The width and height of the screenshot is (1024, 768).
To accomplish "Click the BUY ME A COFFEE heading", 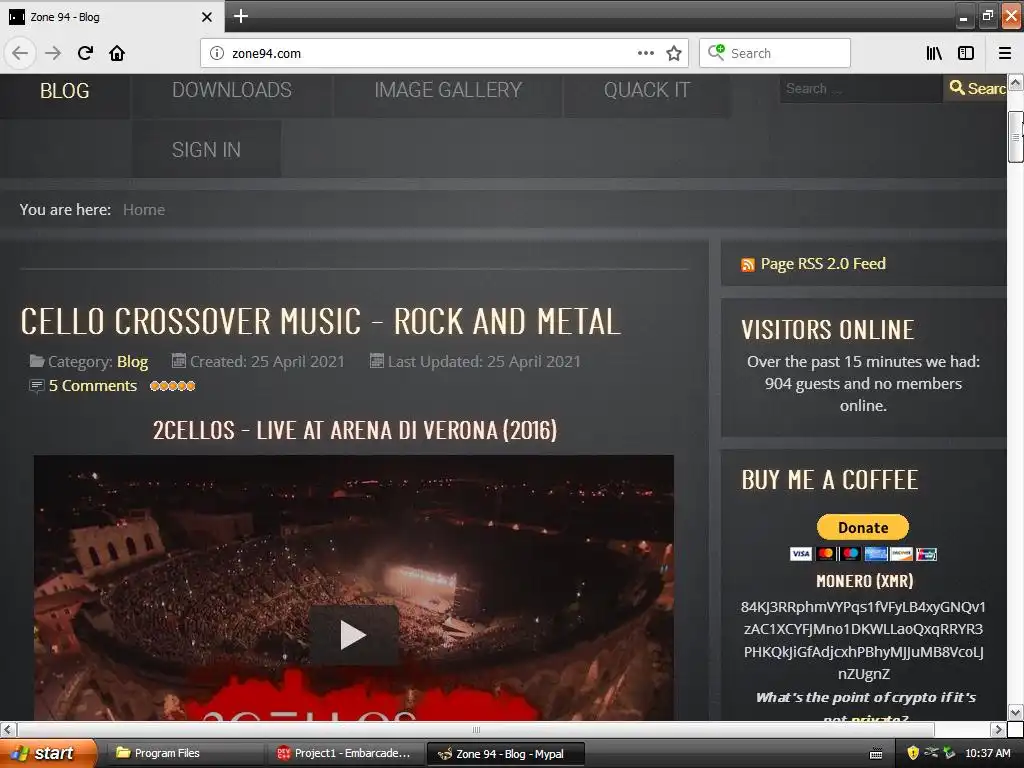I will 829,480.
